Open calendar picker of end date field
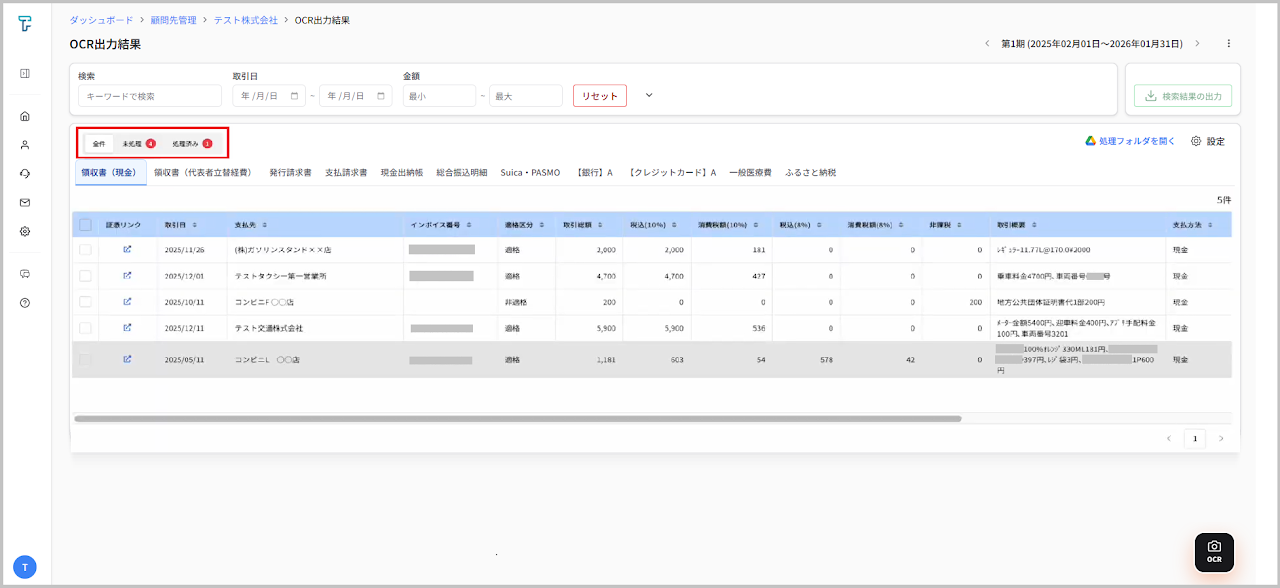1280x588 pixels. coord(381,96)
